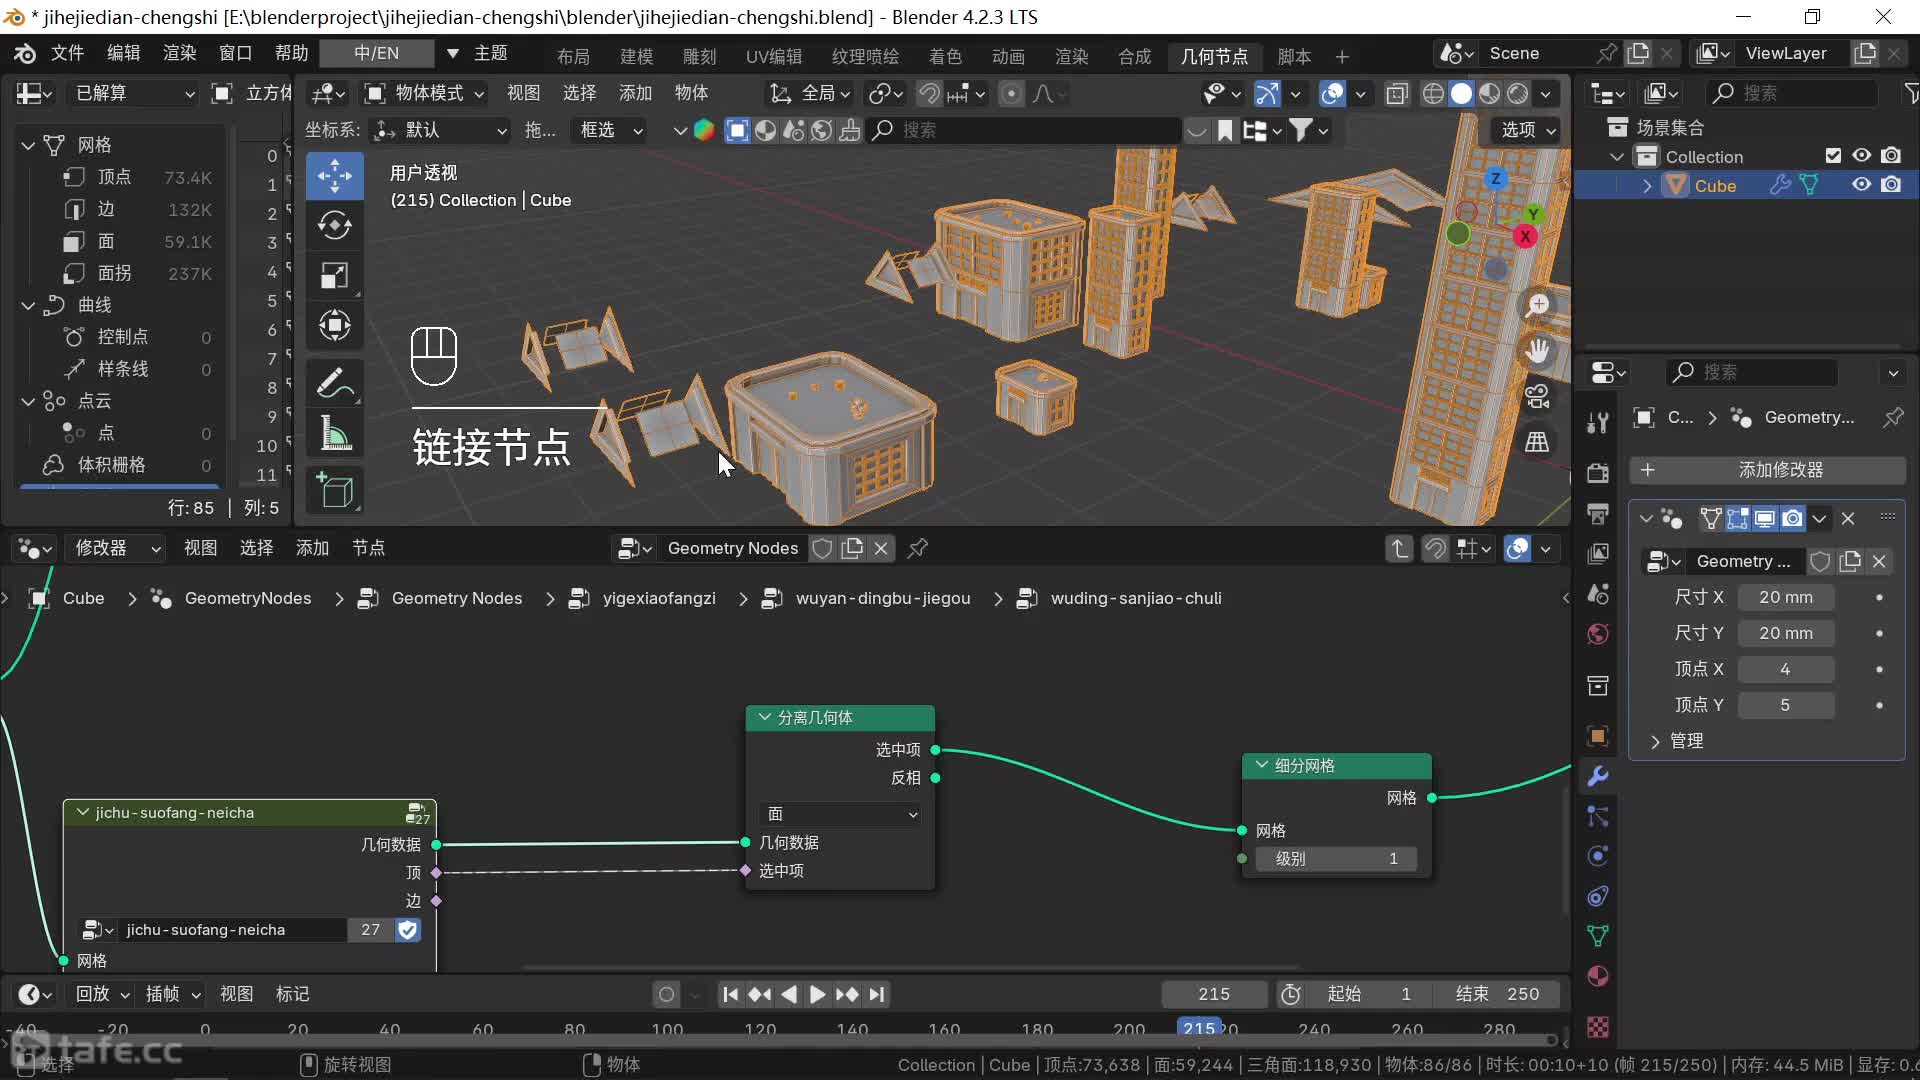Viewport: 1920px width, 1080px height.
Task: Select the Rotate tool
Action: (x=334, y=226)
